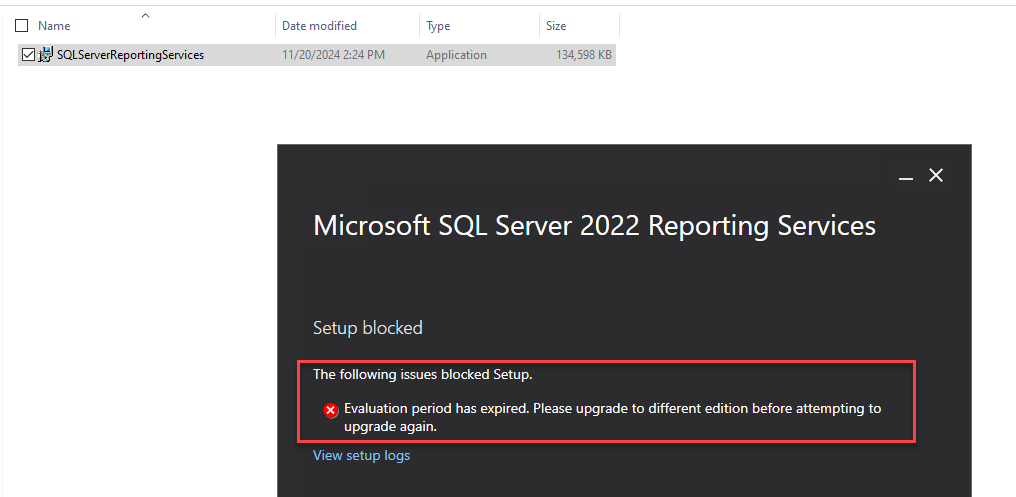Viewport: 1016px width, 497px height.
Task: Click the Type column header
Action: pos(439,26)
